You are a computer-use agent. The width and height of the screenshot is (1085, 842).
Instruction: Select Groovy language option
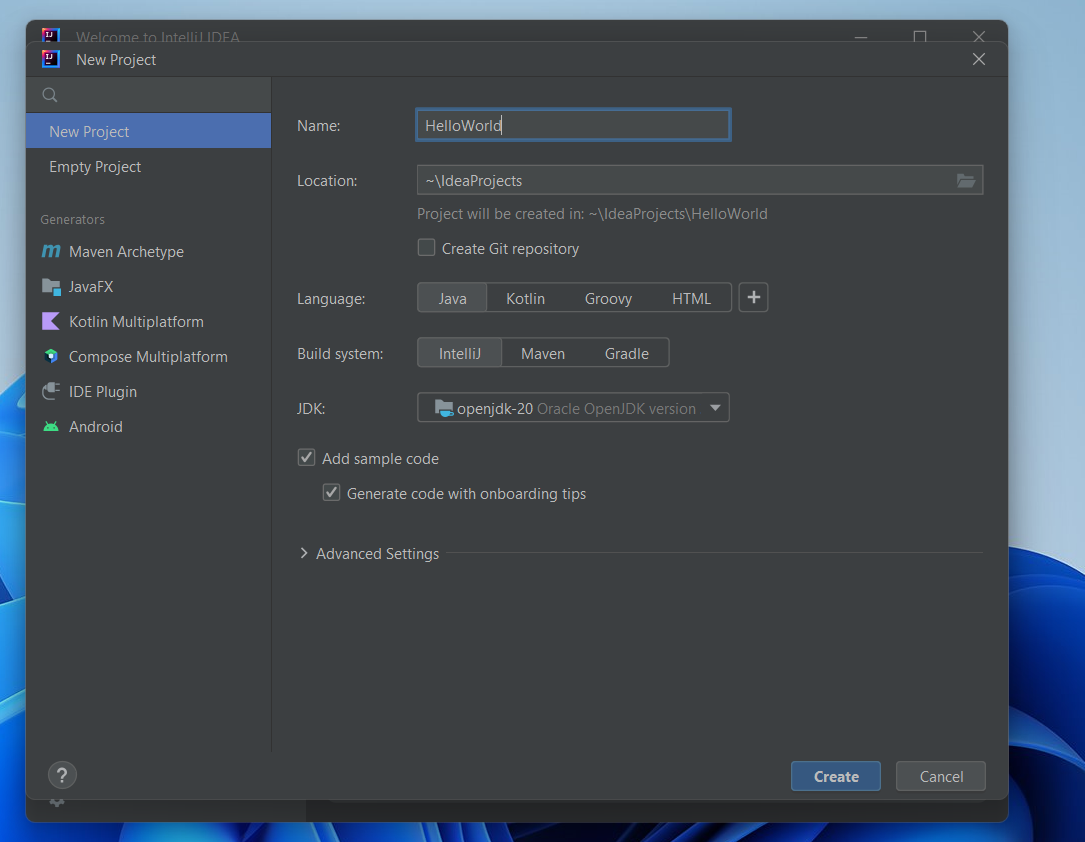click(x=608, y=298)
